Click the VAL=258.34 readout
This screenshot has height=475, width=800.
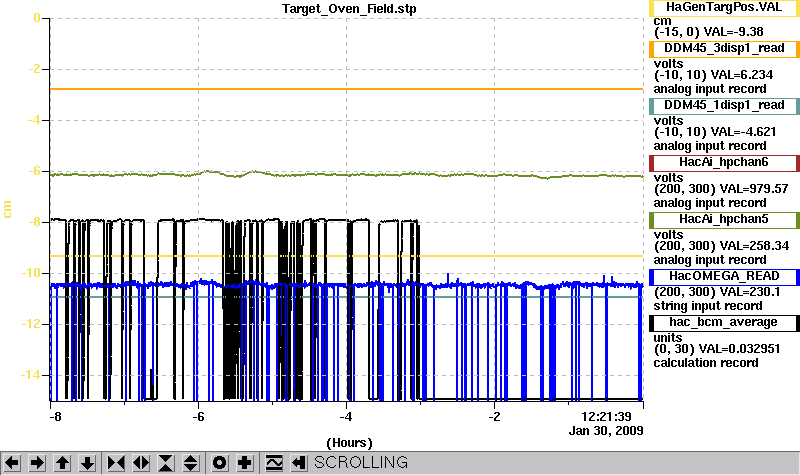754,246
